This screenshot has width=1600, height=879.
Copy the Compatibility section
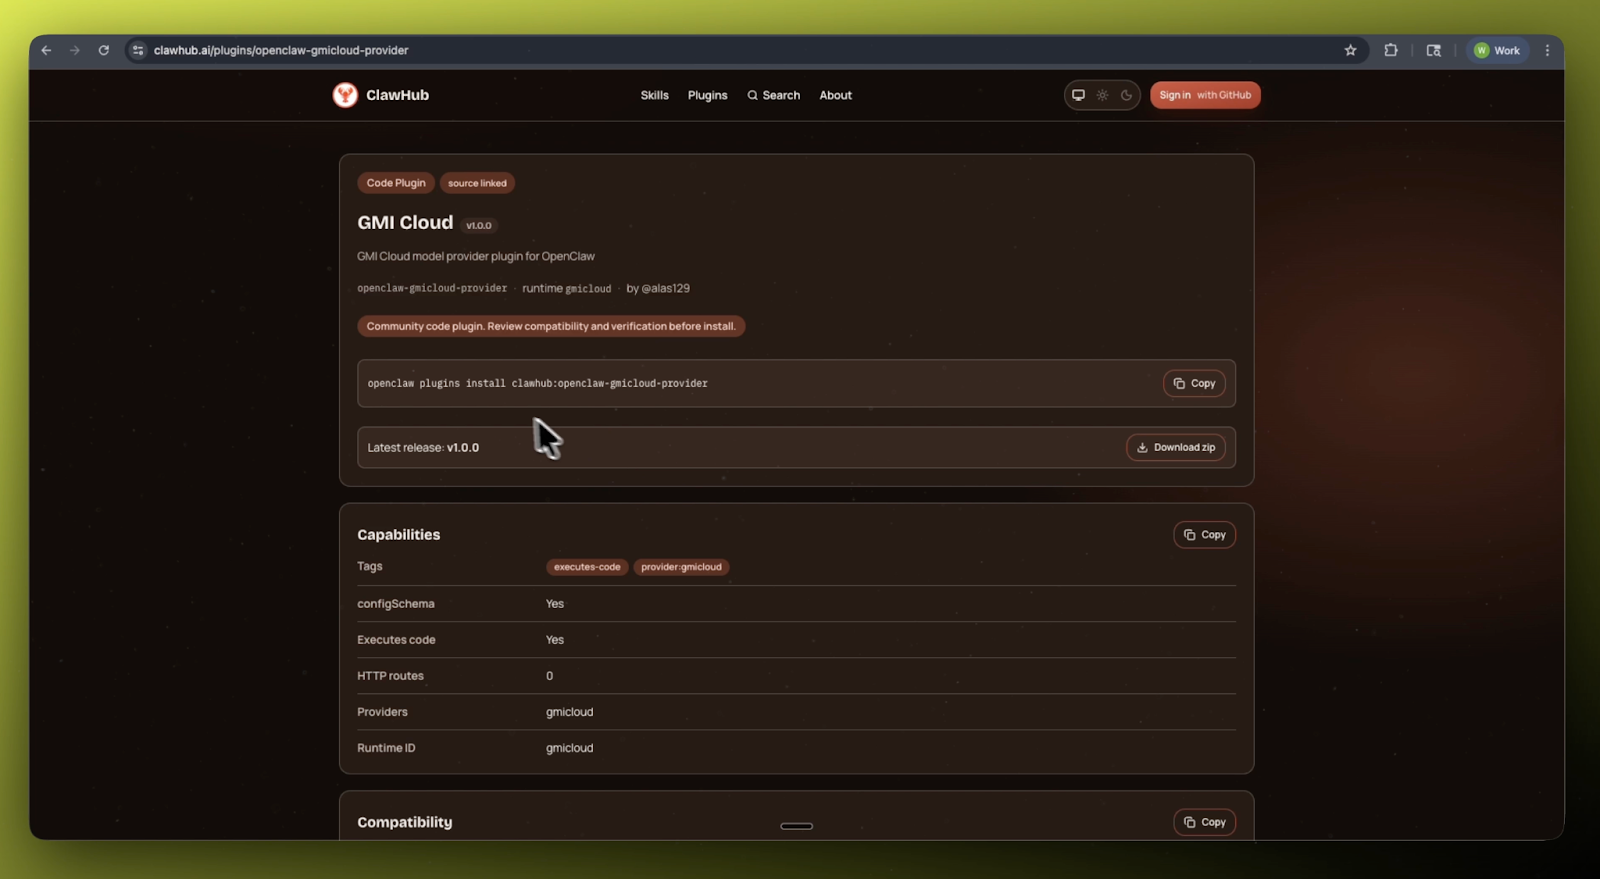click(1204, 822)
